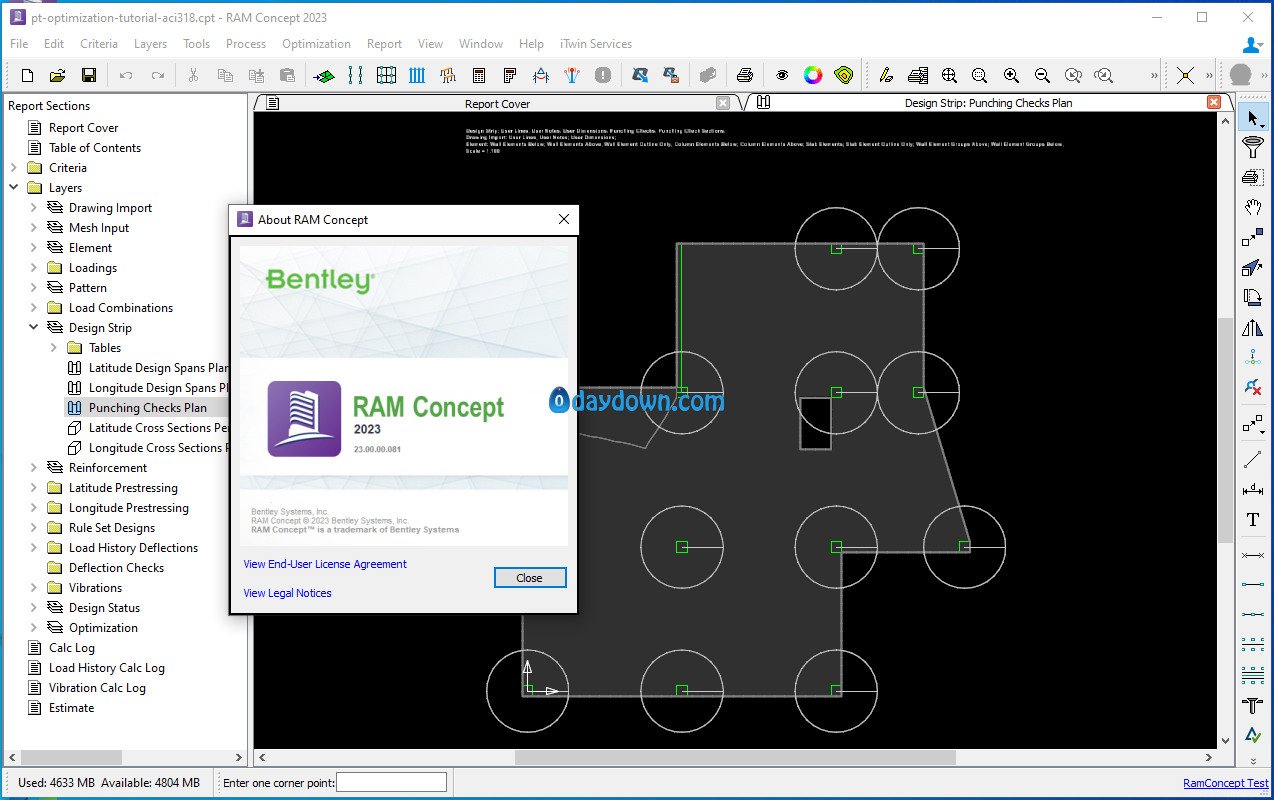1274x800 pixels.
Task: Click the Report Sections panel heading
Action: pyautogui.click(x=49, y=106)
